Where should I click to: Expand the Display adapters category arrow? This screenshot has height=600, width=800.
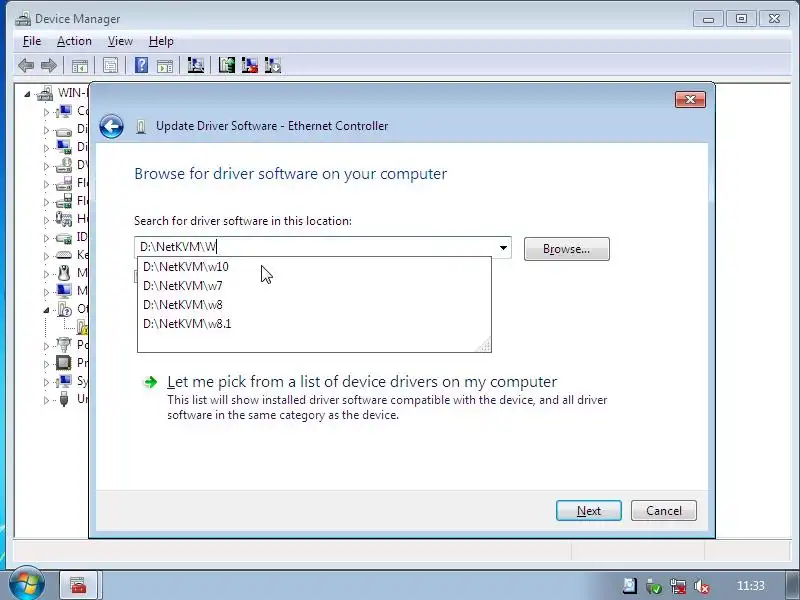(x=46, y=148)
